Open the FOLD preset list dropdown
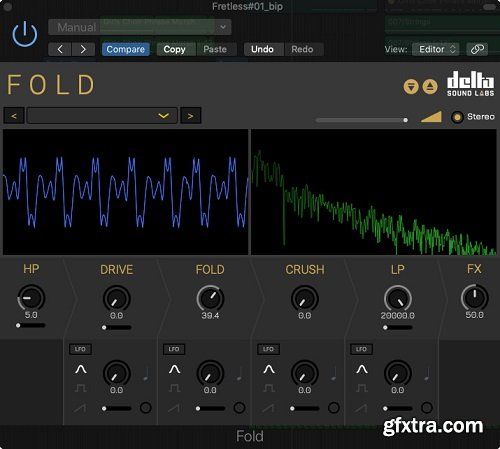This screenshot has height=449, width=500. point(102,116)
